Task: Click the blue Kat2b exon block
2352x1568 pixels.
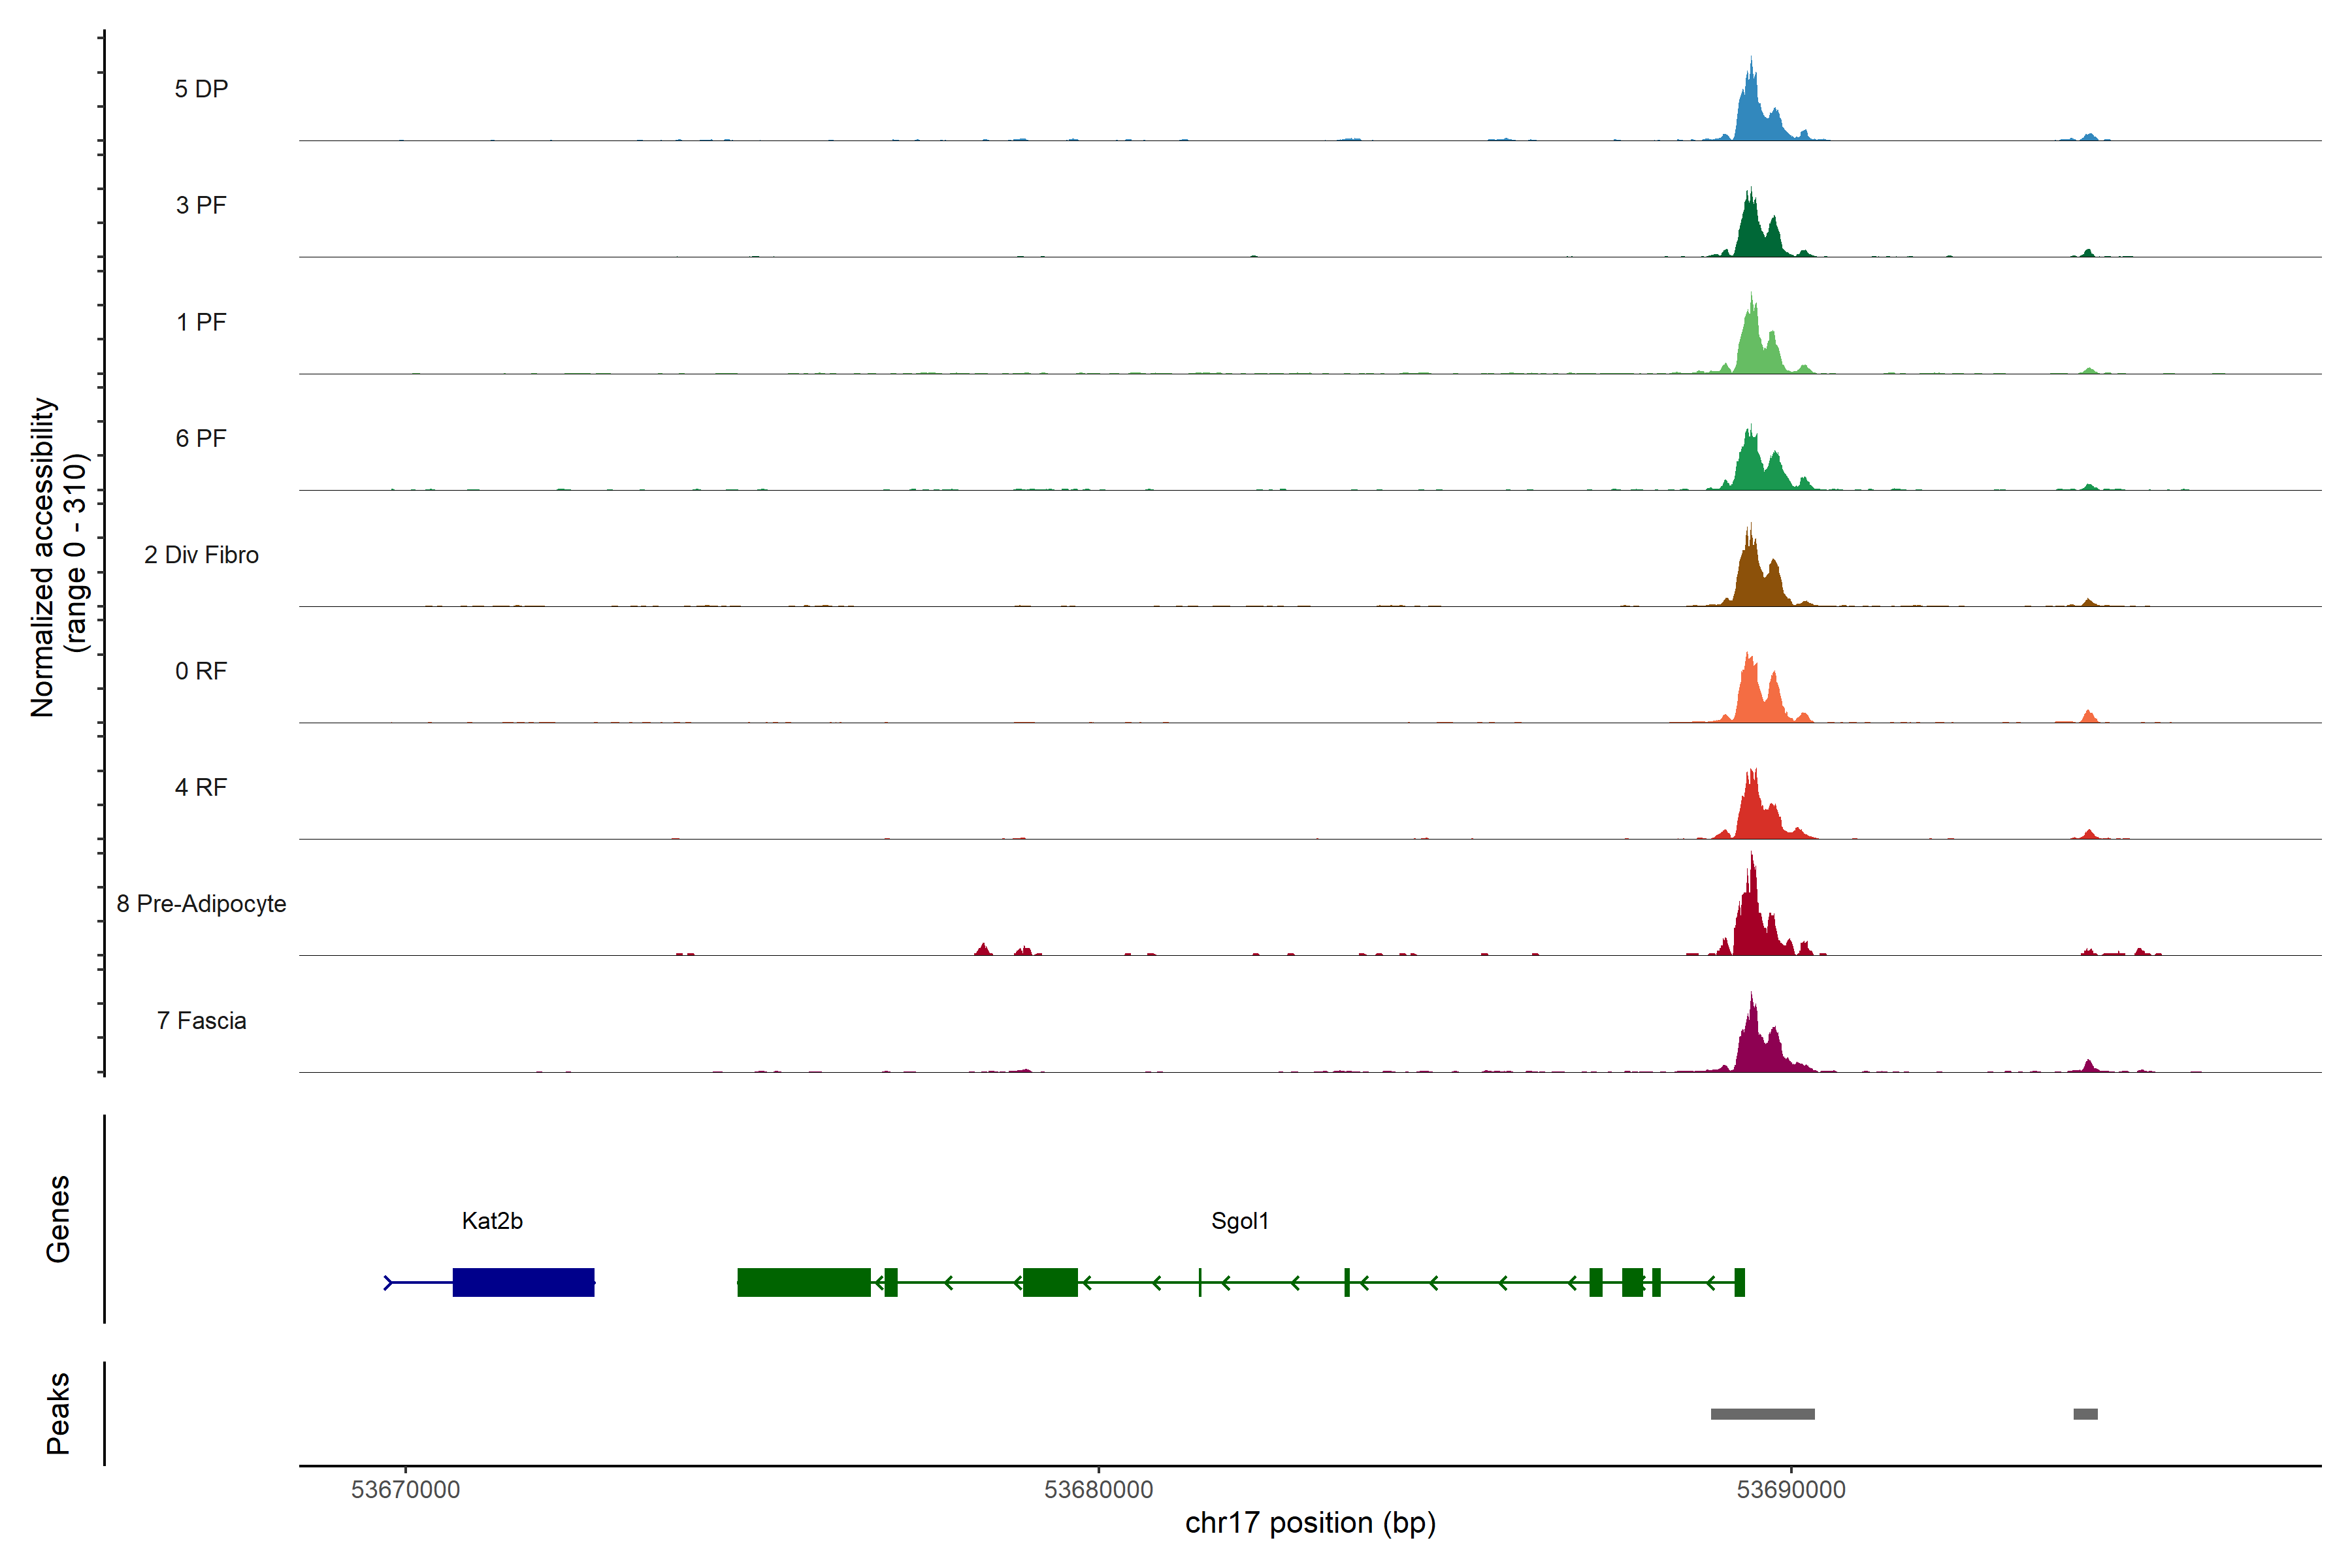Action: (x=523, y=1282)
